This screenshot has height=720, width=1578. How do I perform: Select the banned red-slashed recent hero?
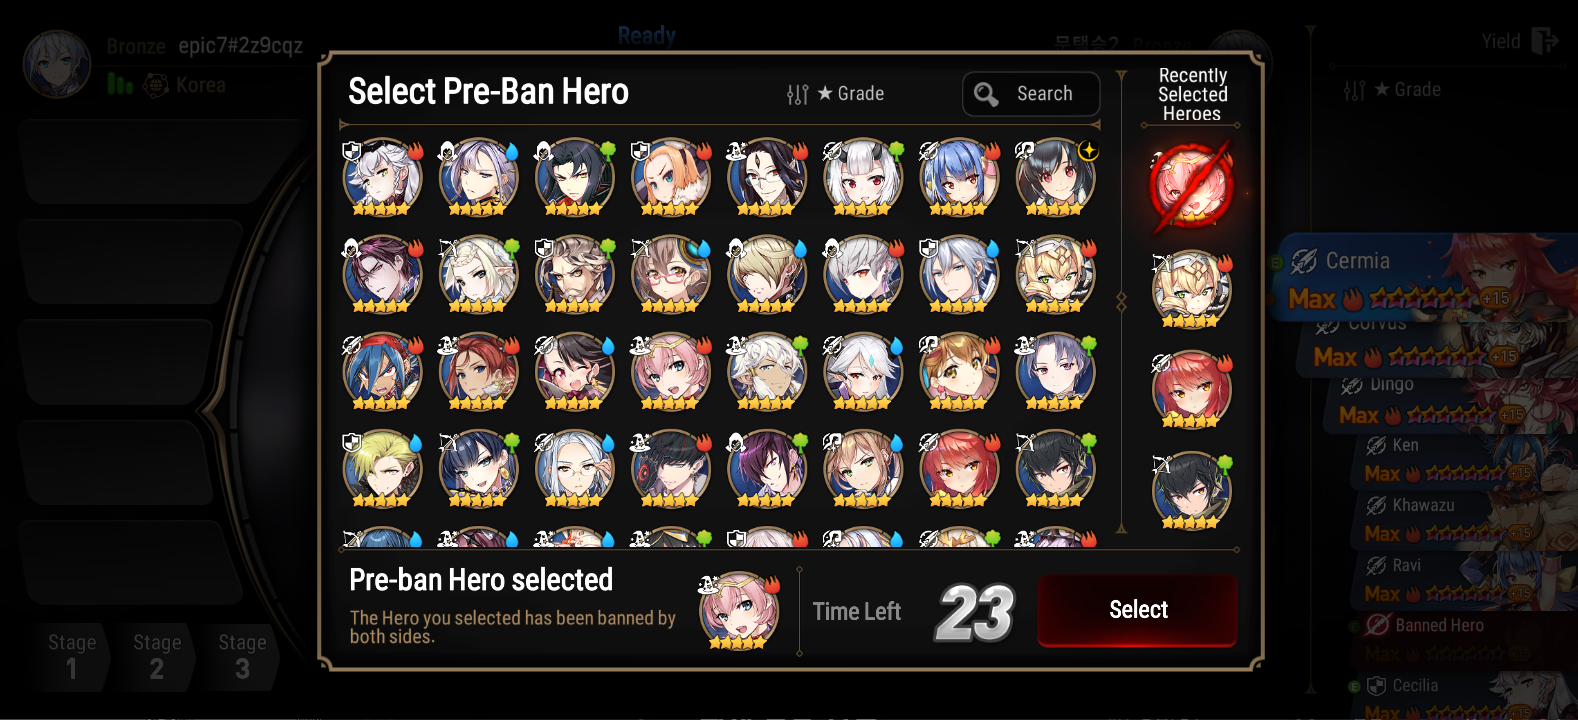tap(1191, 187)
